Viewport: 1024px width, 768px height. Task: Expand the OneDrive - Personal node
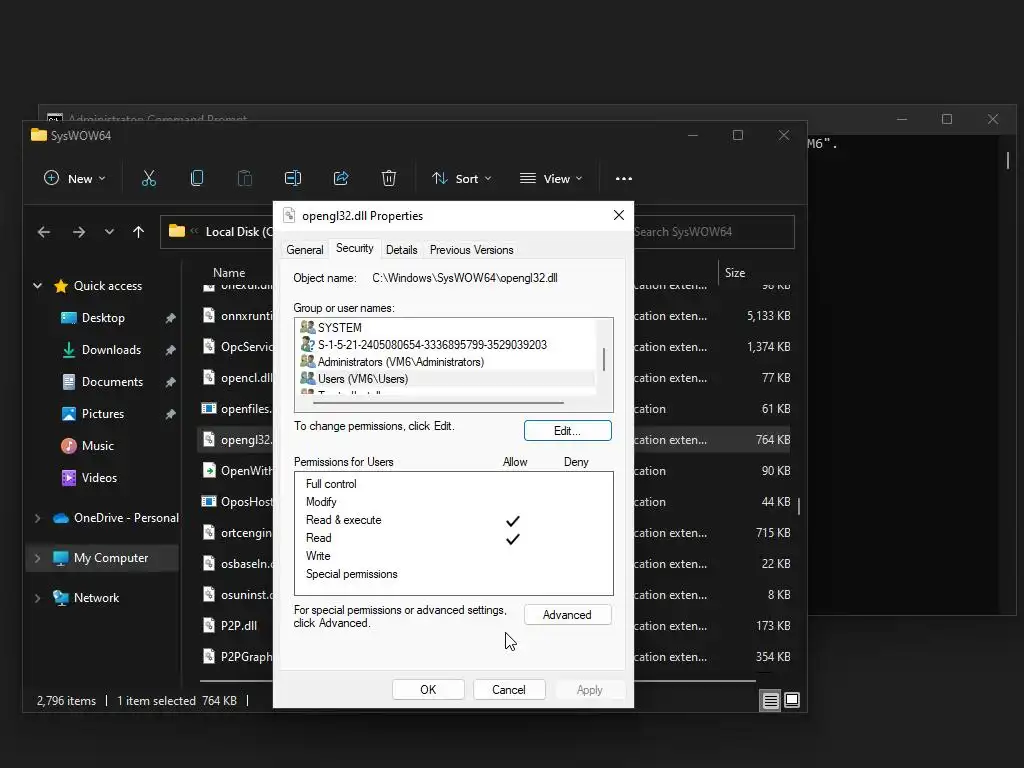[x=37, y=519]
